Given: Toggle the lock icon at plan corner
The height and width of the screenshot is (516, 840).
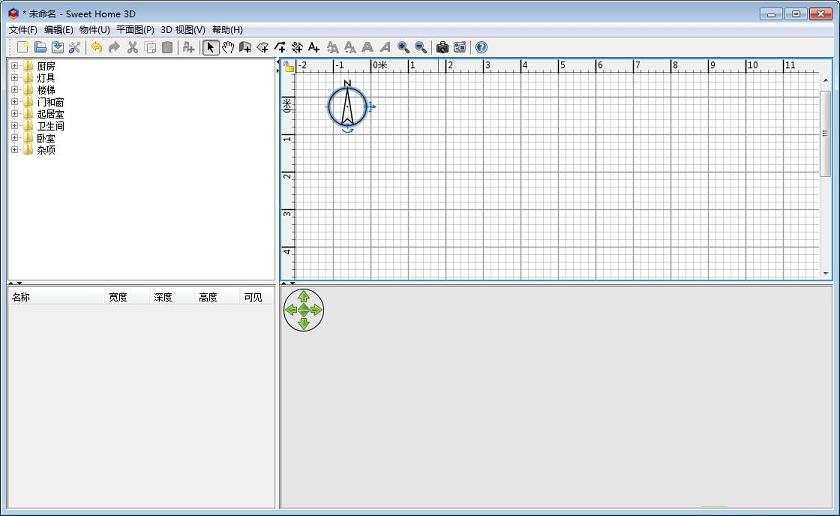Looking at the screenshot, I should coord(288,67).
